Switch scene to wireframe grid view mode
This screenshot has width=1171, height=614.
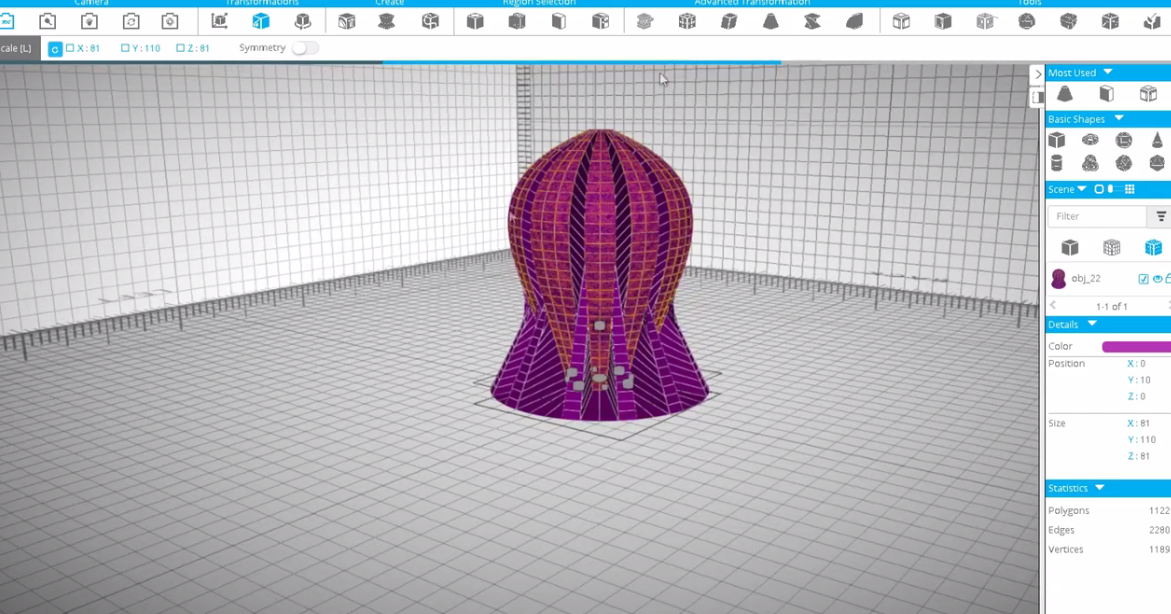pyautogui.click(x=1112, y=247)
